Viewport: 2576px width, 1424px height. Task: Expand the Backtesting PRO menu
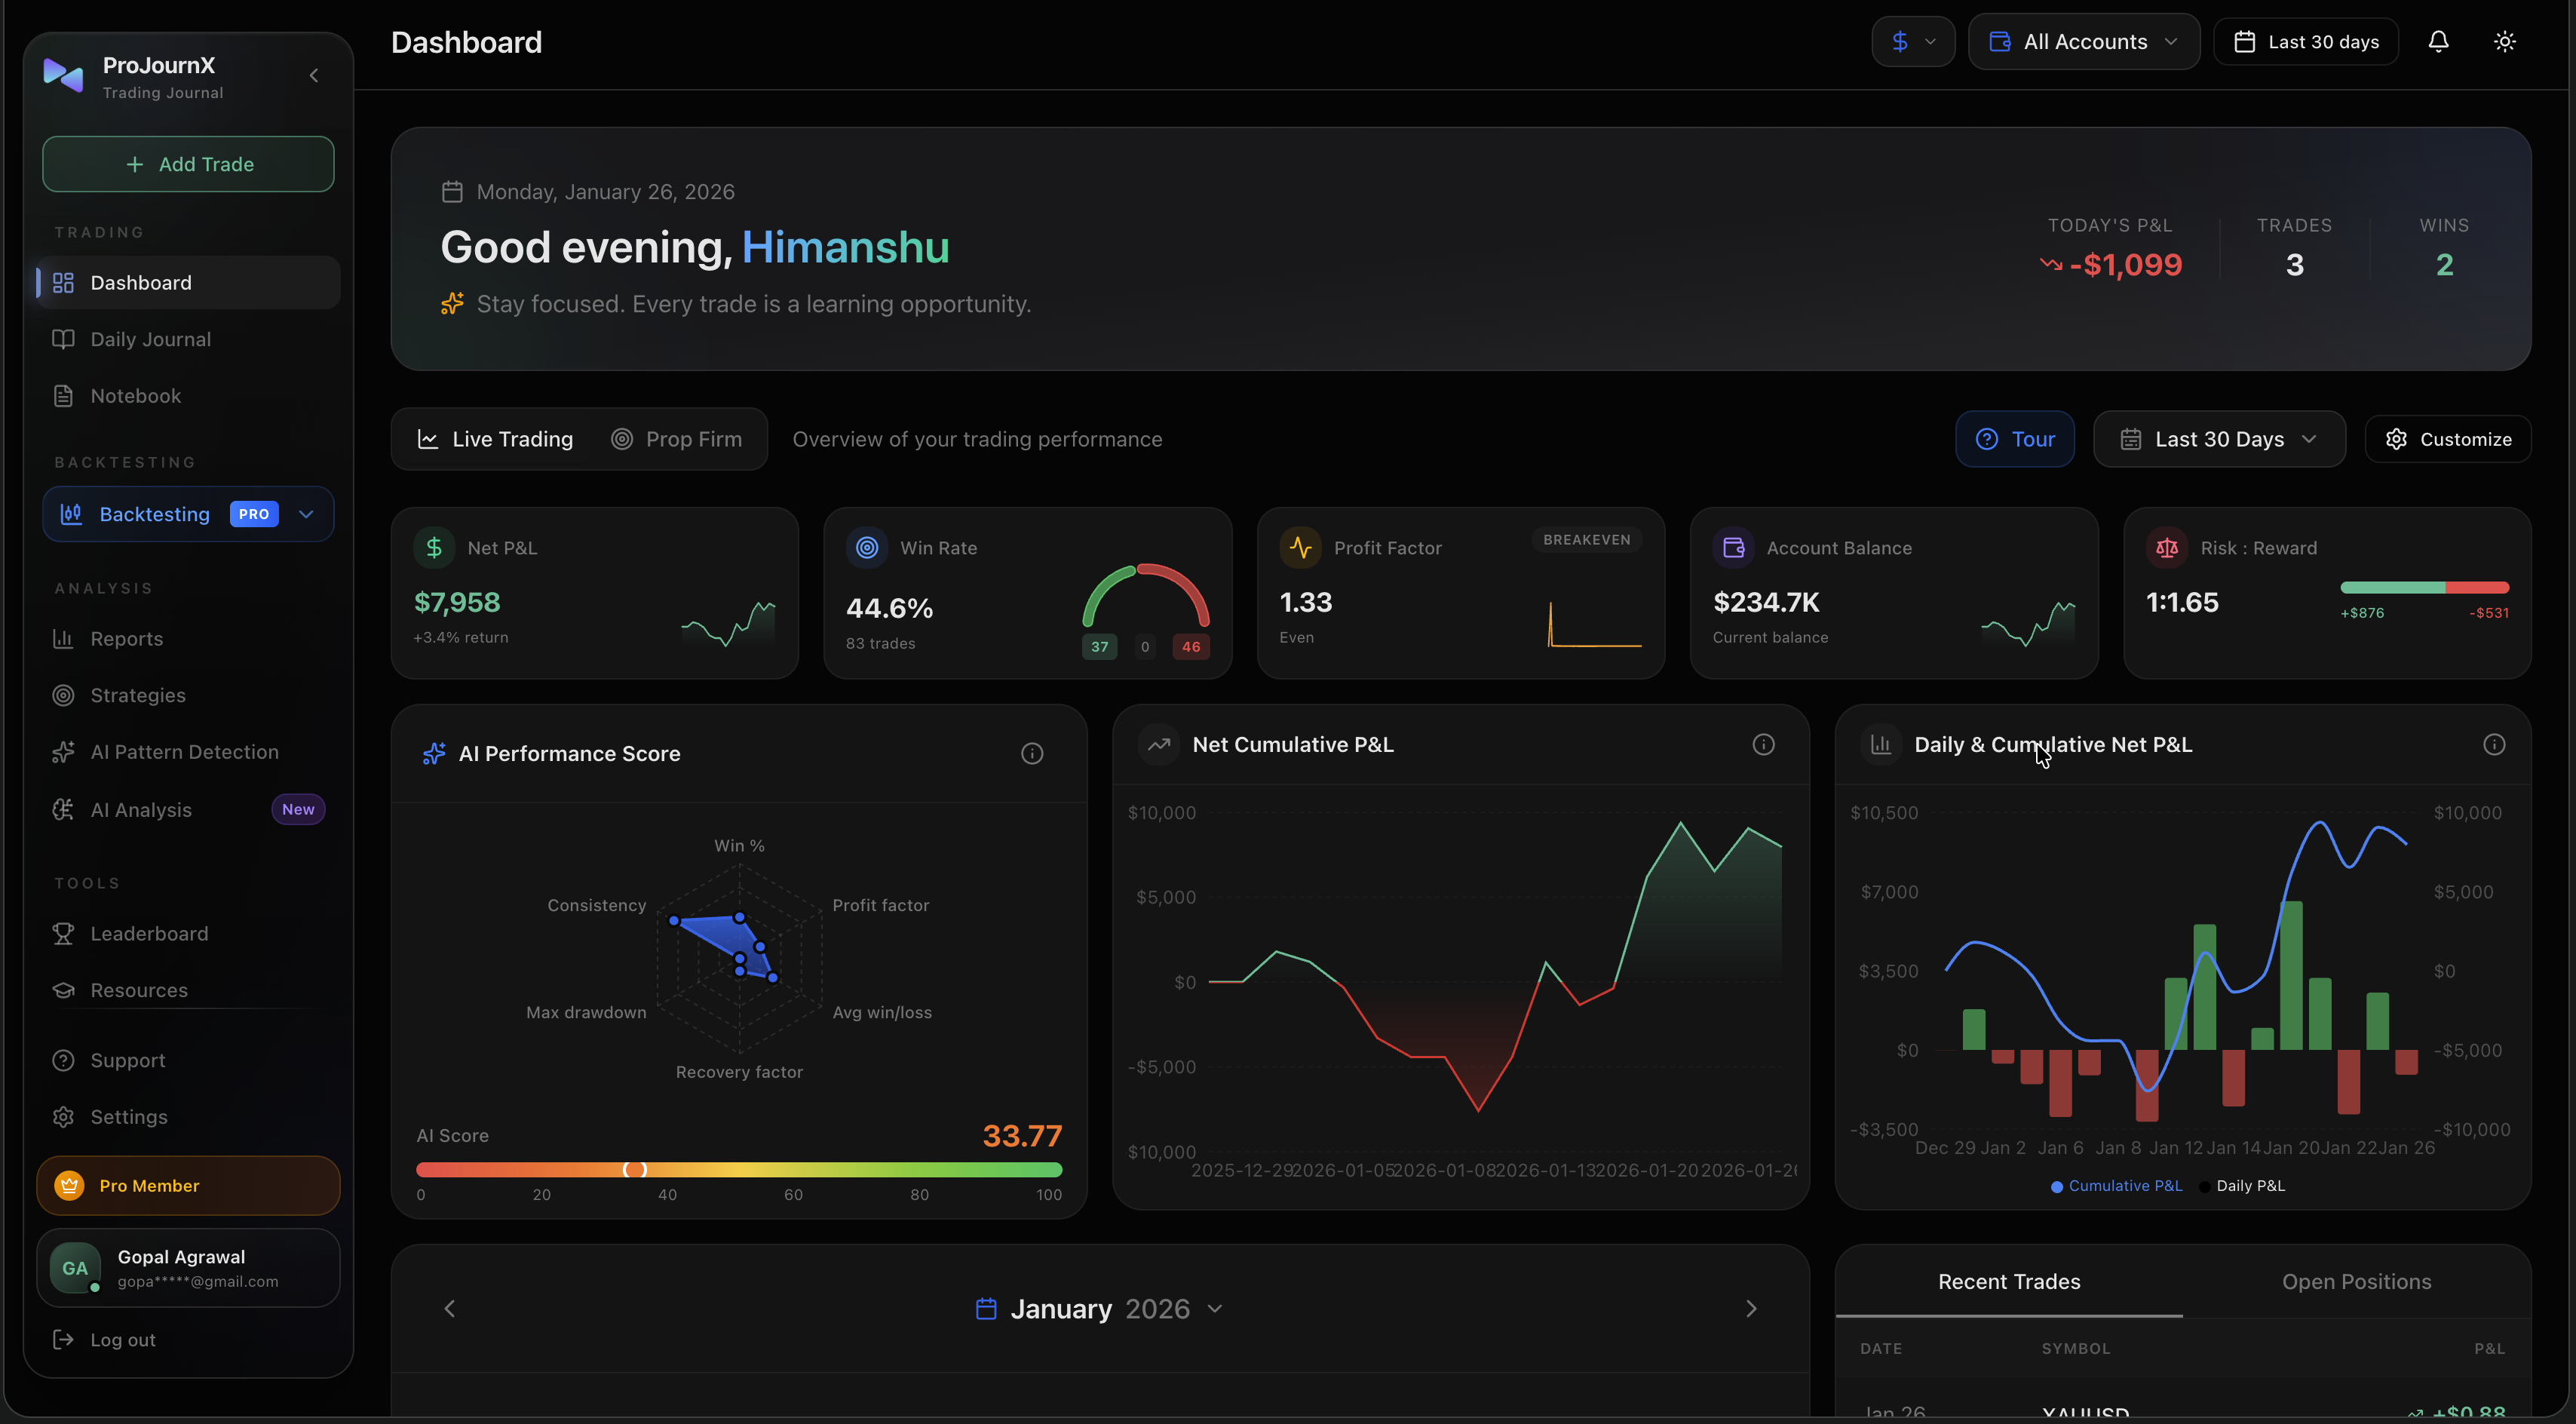tap(187, 514)
